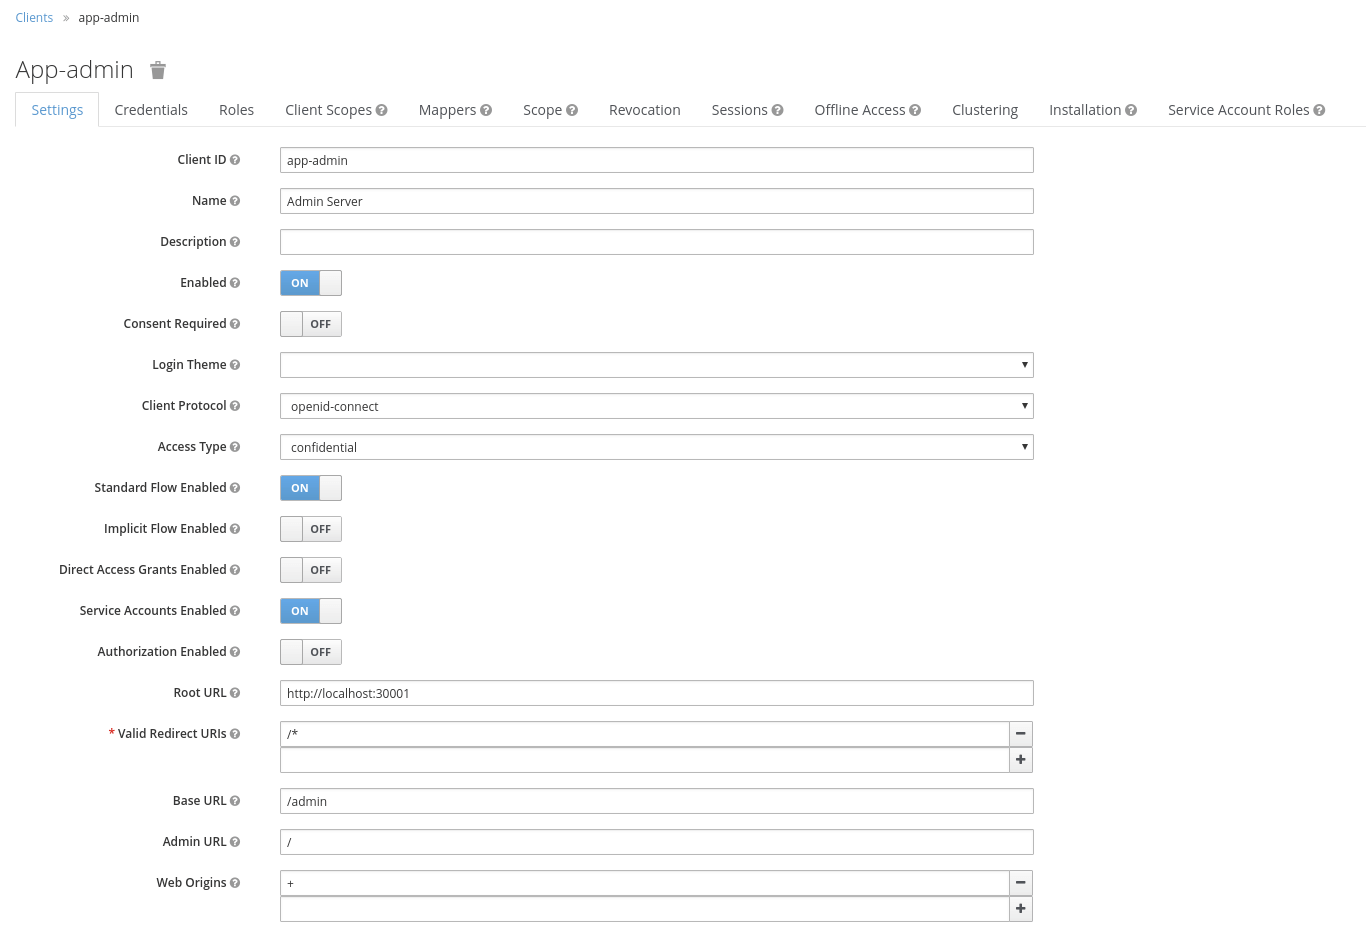Click help icon beside Root URL label
Viewport: 1366px width, 932px height.
[x=235, y=693]
